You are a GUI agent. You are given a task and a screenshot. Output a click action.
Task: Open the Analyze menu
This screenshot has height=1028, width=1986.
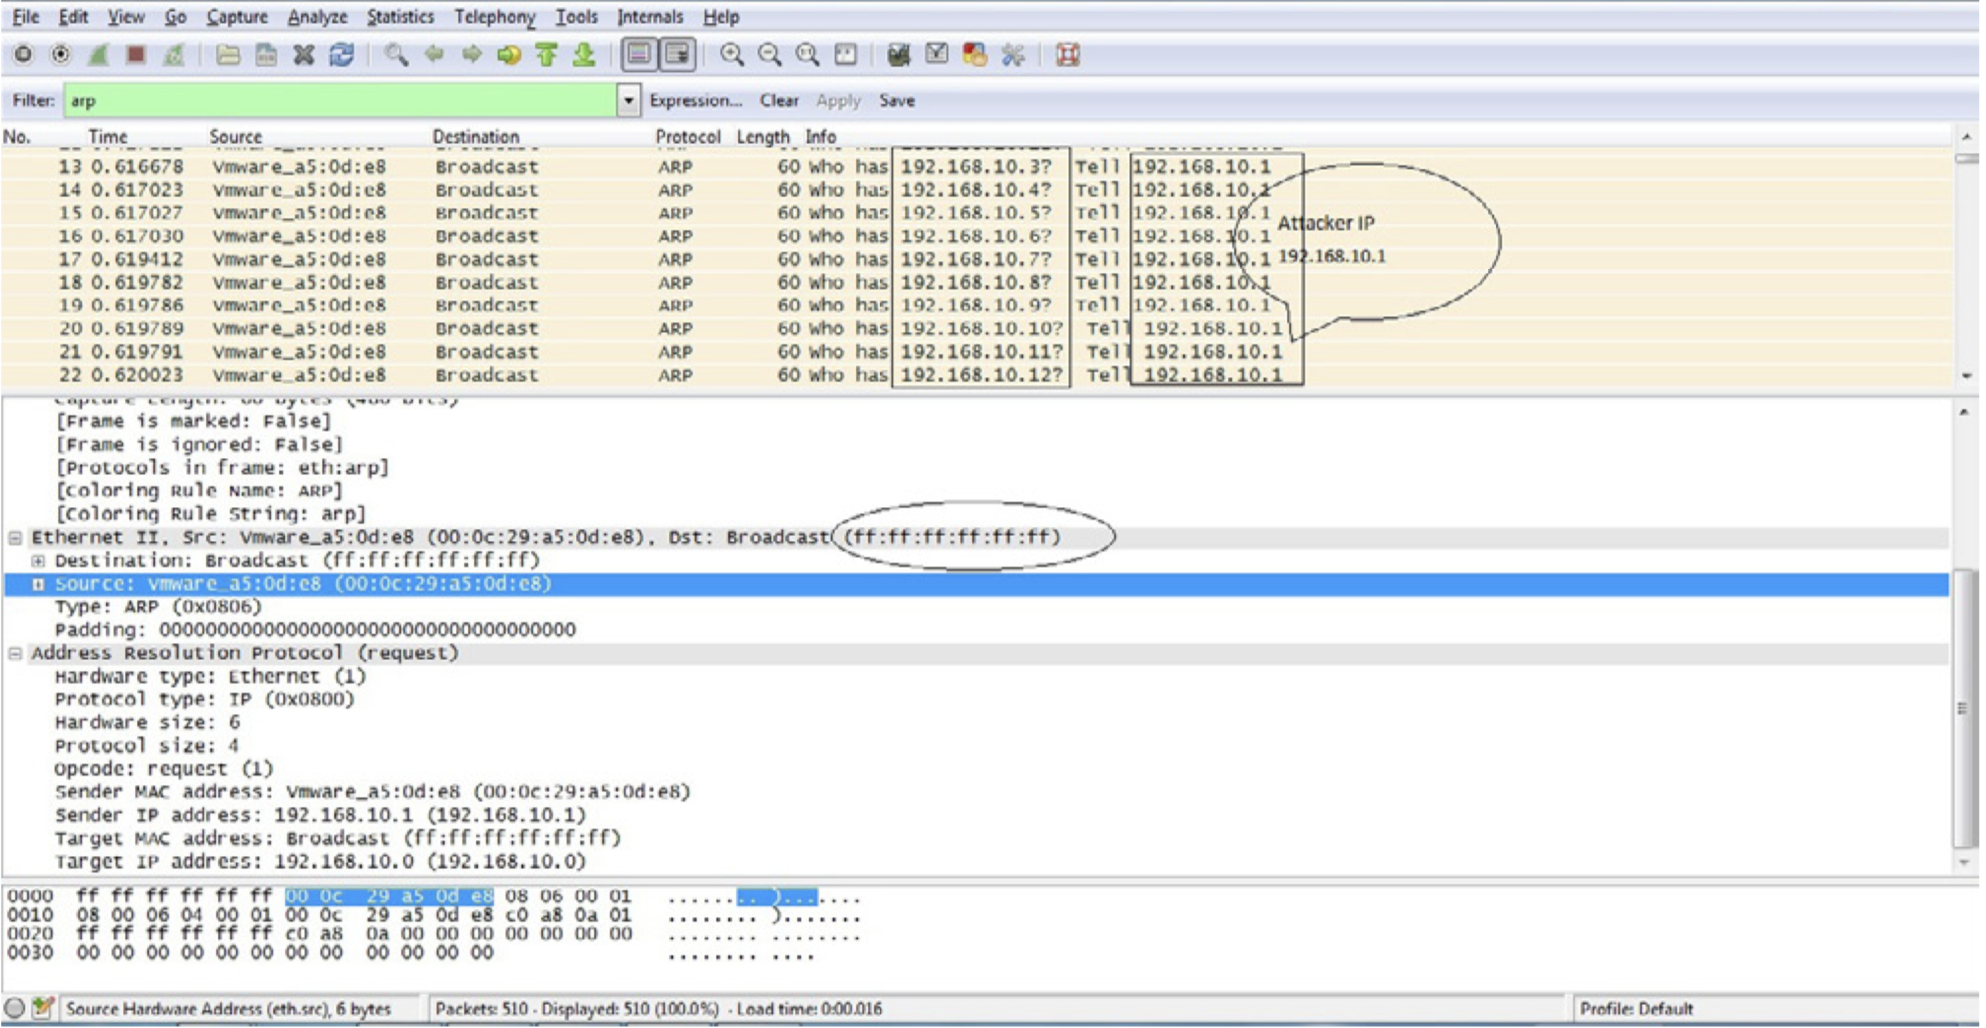317,17
